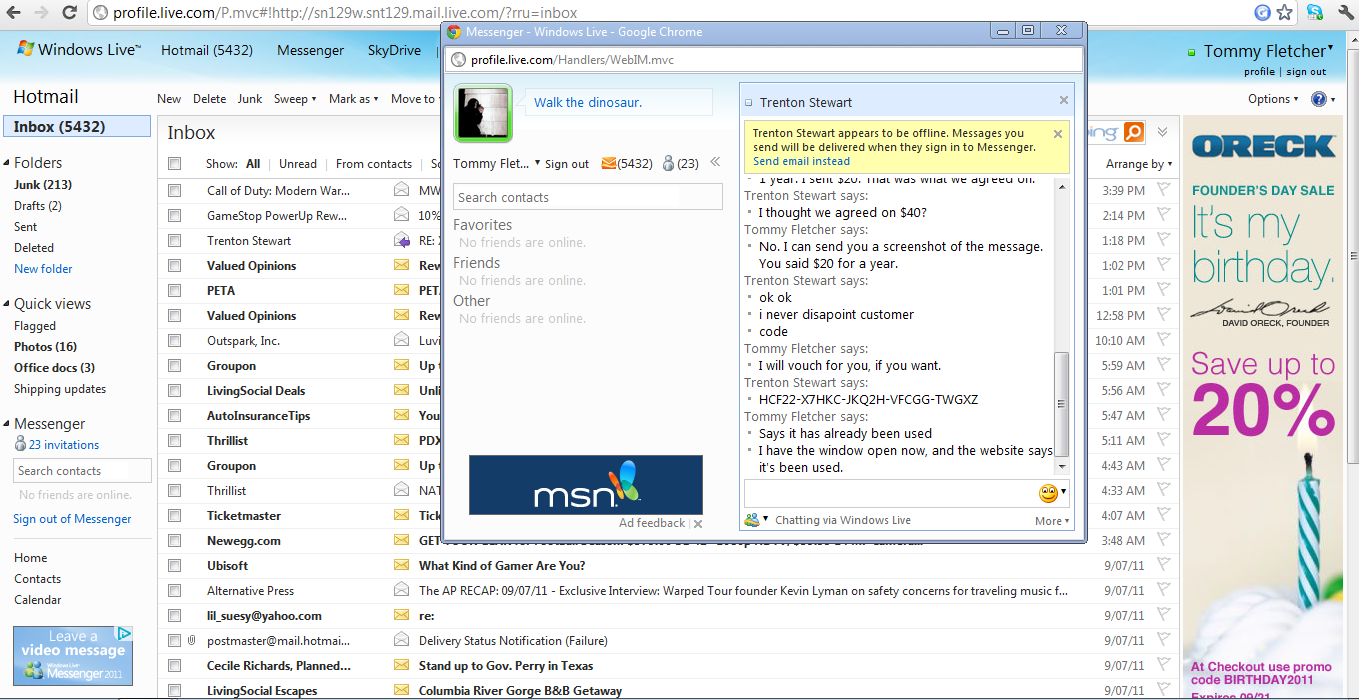
Task: Click the Chrome reload button
Action: click(69, 13)
